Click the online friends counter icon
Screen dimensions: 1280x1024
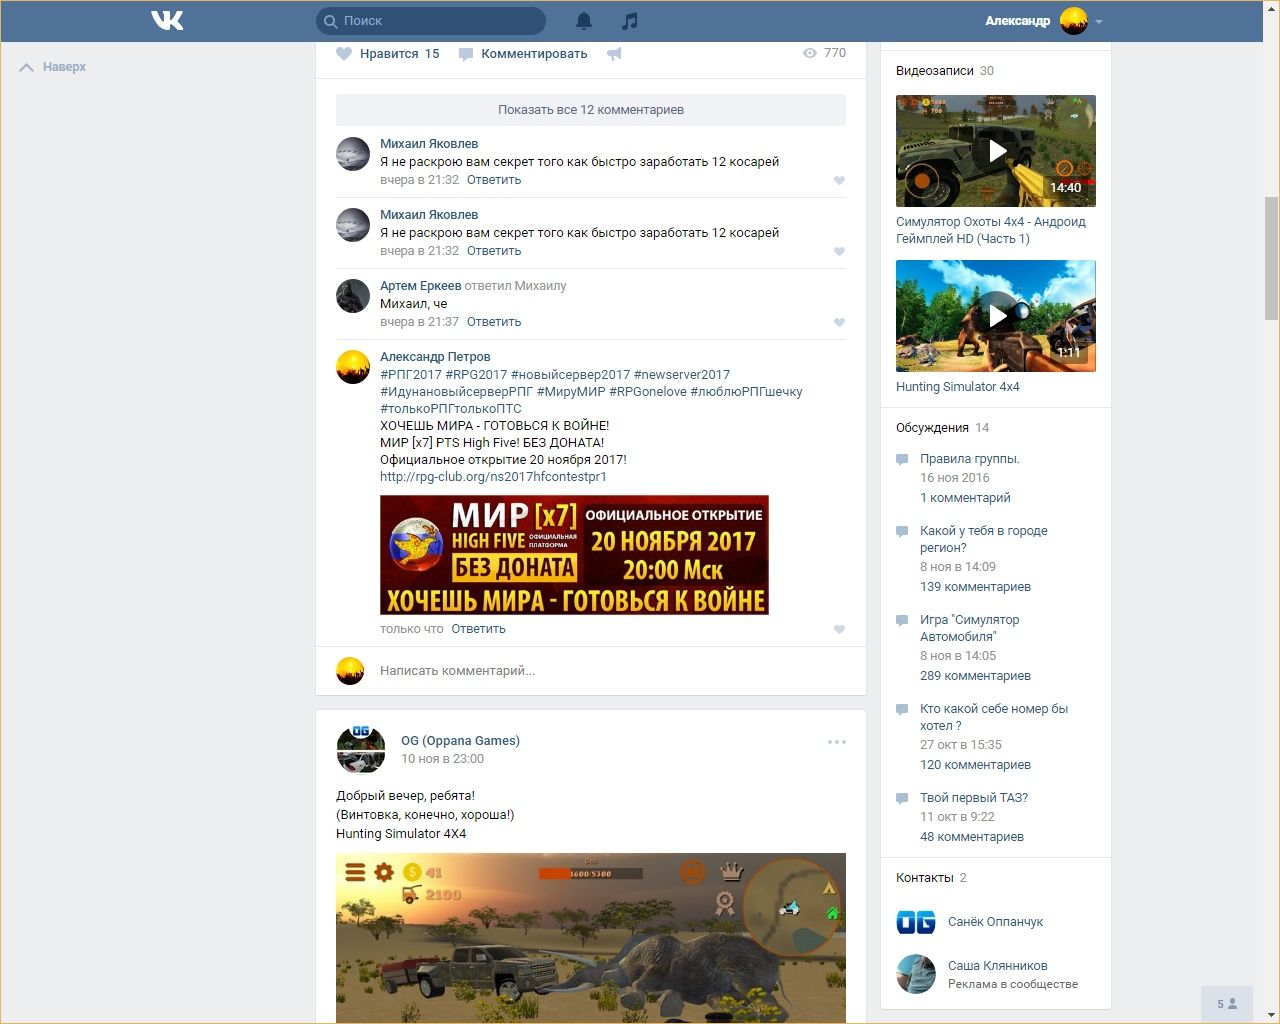click(1226, 1003)
